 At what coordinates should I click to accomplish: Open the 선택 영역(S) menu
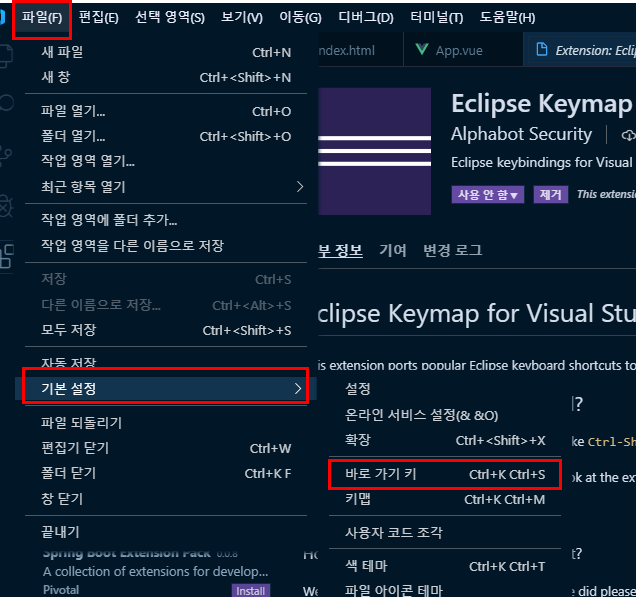coord(170,17)
